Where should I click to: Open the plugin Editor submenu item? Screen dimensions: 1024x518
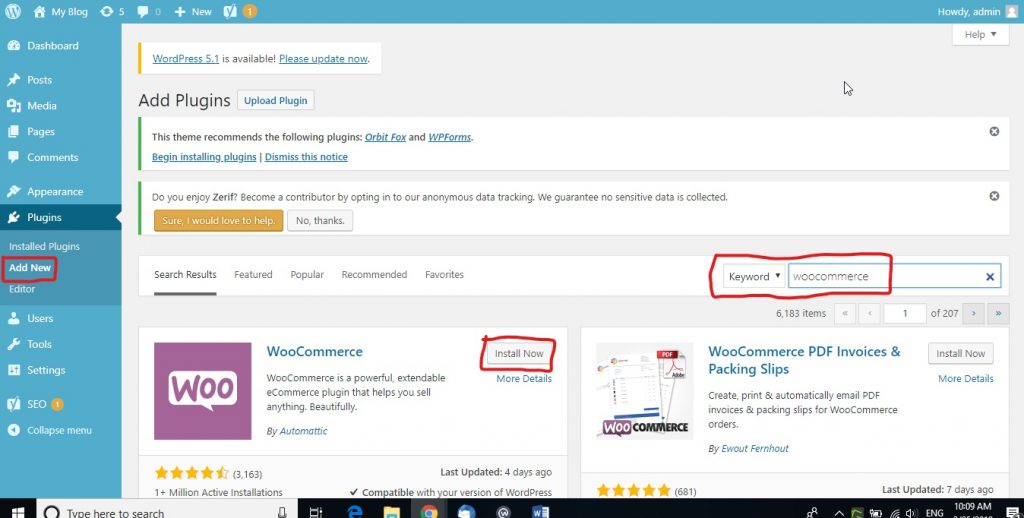[x=22, y=289]
